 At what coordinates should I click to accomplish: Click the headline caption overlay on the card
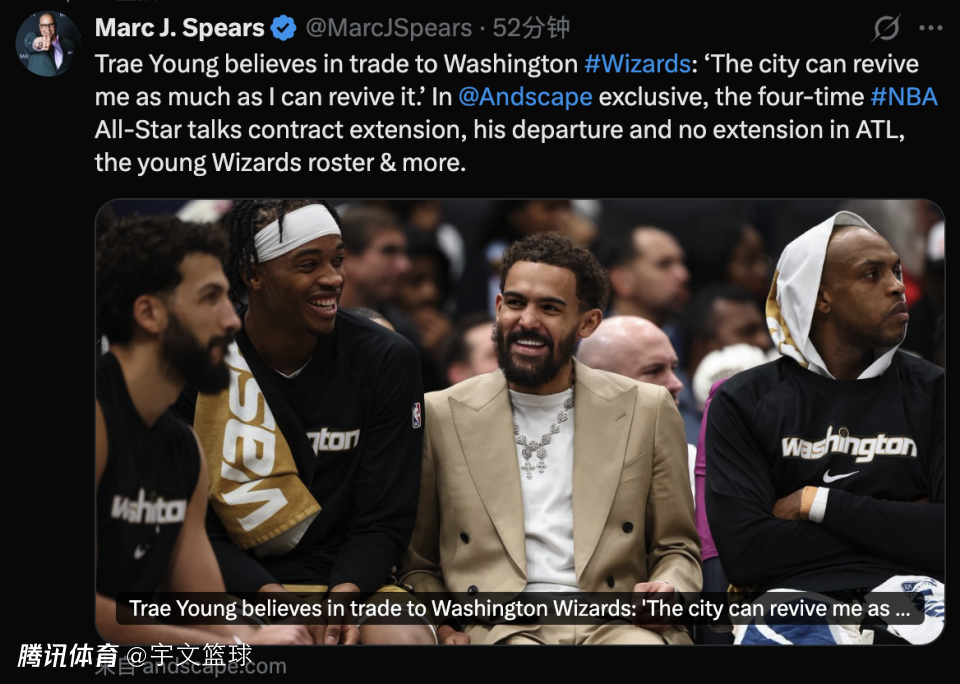520,609
